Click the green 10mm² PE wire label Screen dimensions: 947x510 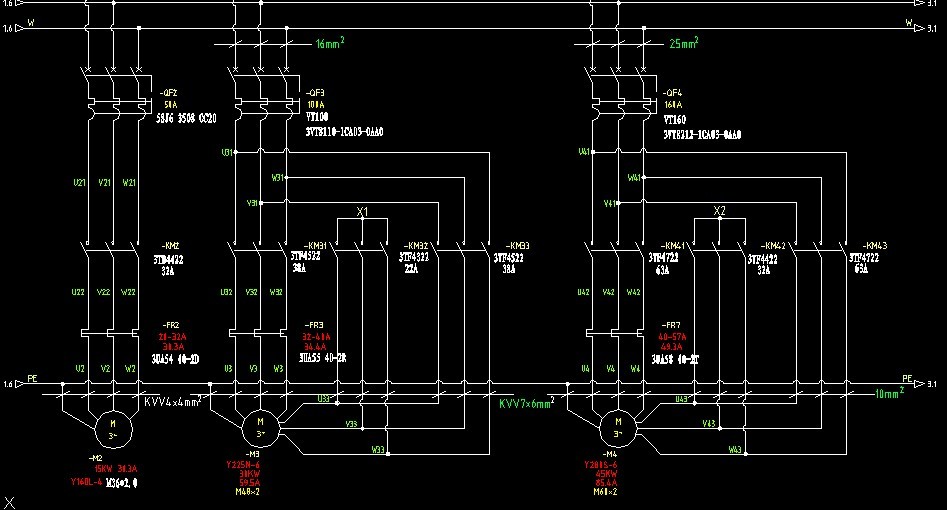pyautogui.click(x=890, y=393)
